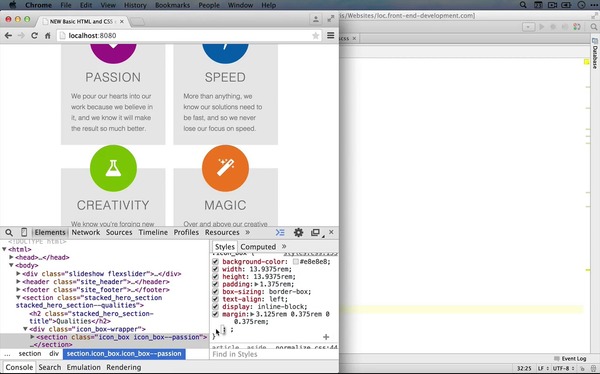Click the Debug bug icon in the IDE
Image resolution: width=600 pixels, height=374 pixels.
tap(553, 27)
